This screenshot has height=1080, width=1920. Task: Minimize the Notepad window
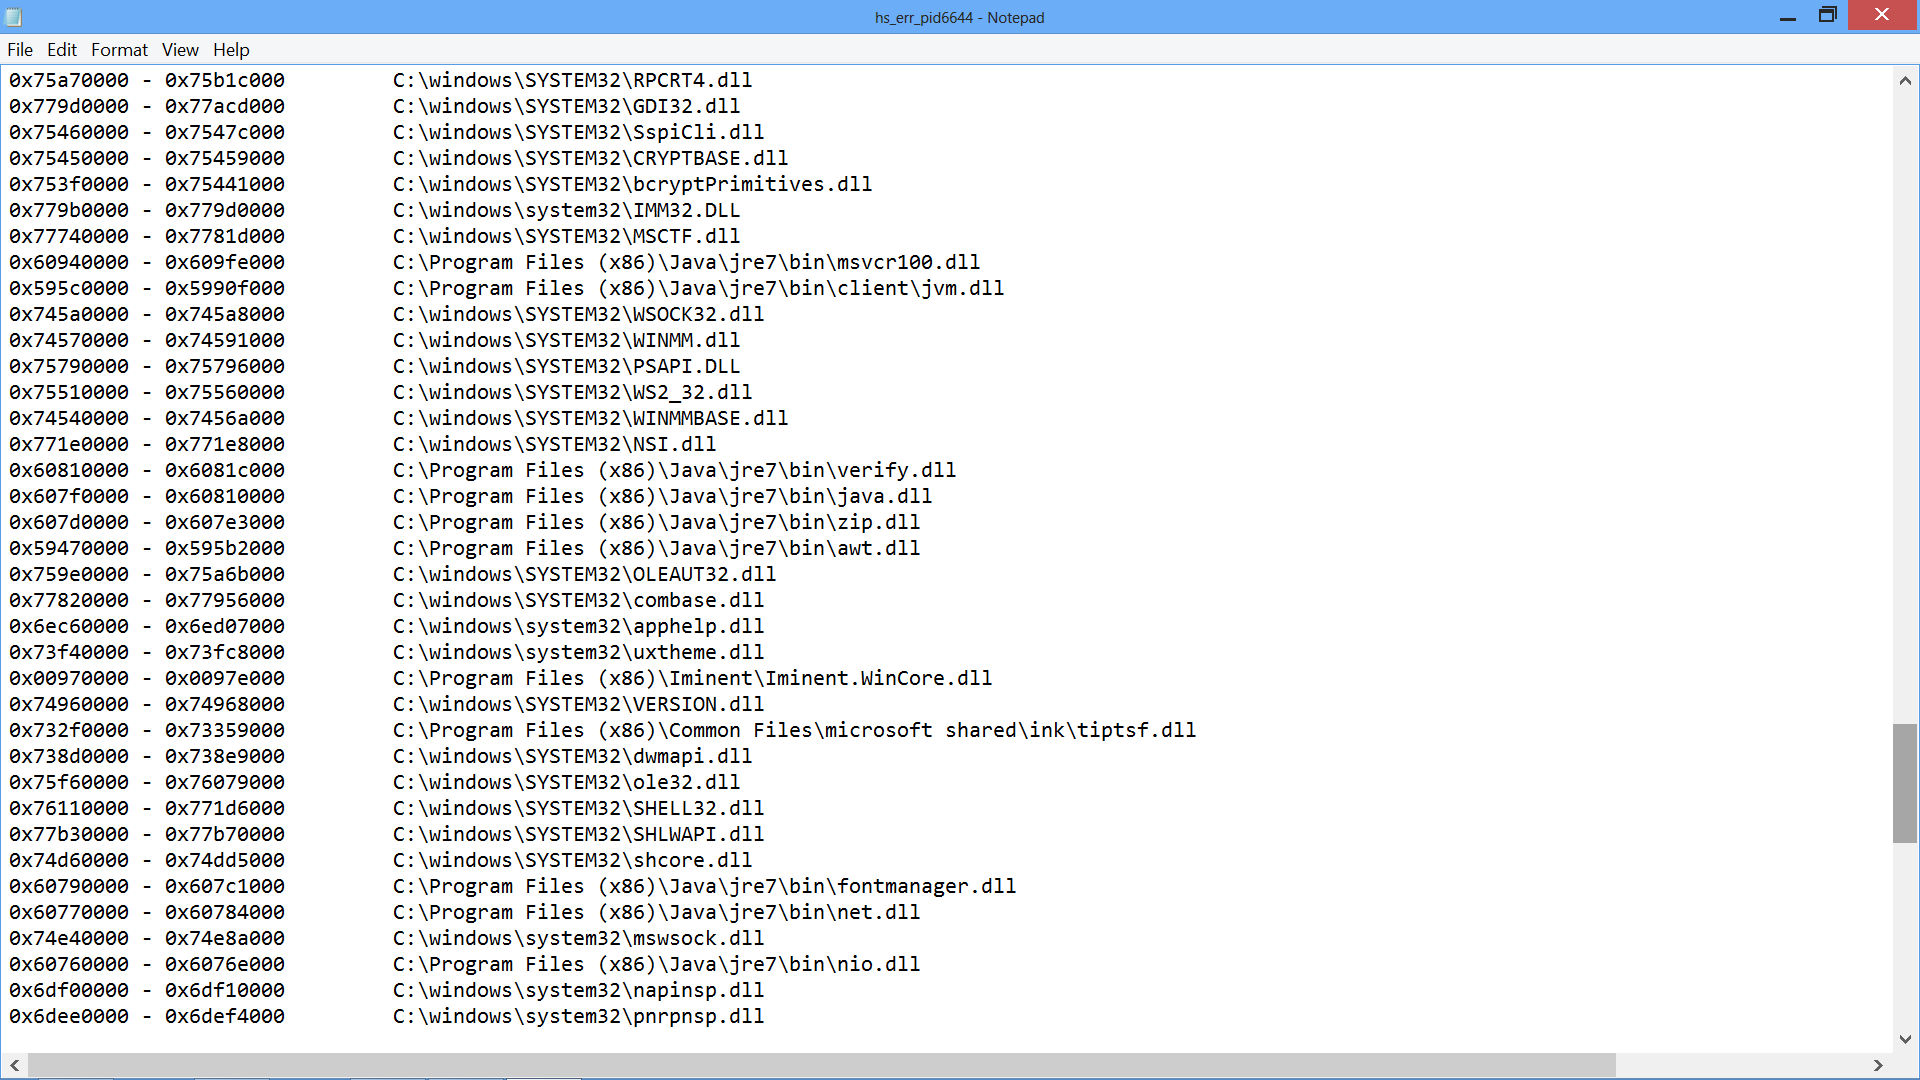1788,17
